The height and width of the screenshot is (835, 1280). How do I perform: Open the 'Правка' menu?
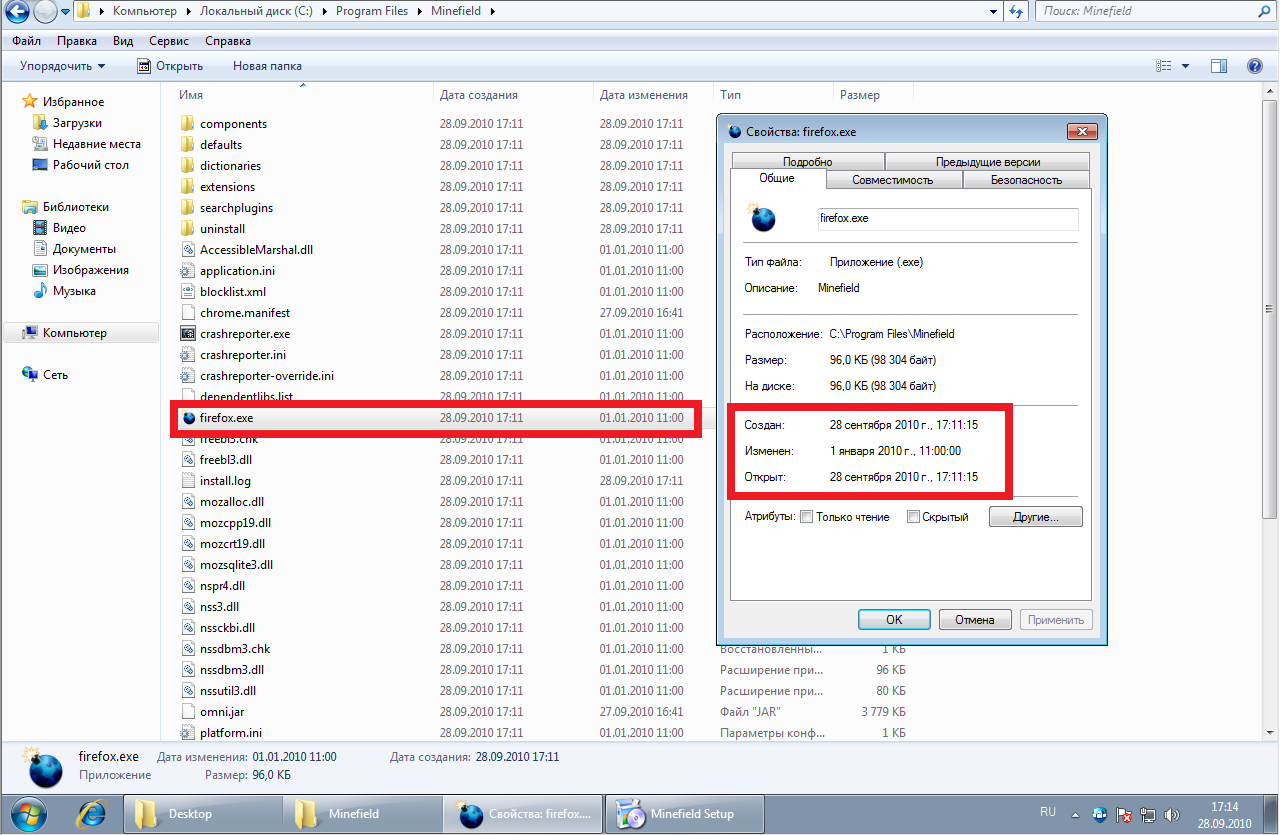[x=77, y=41]
